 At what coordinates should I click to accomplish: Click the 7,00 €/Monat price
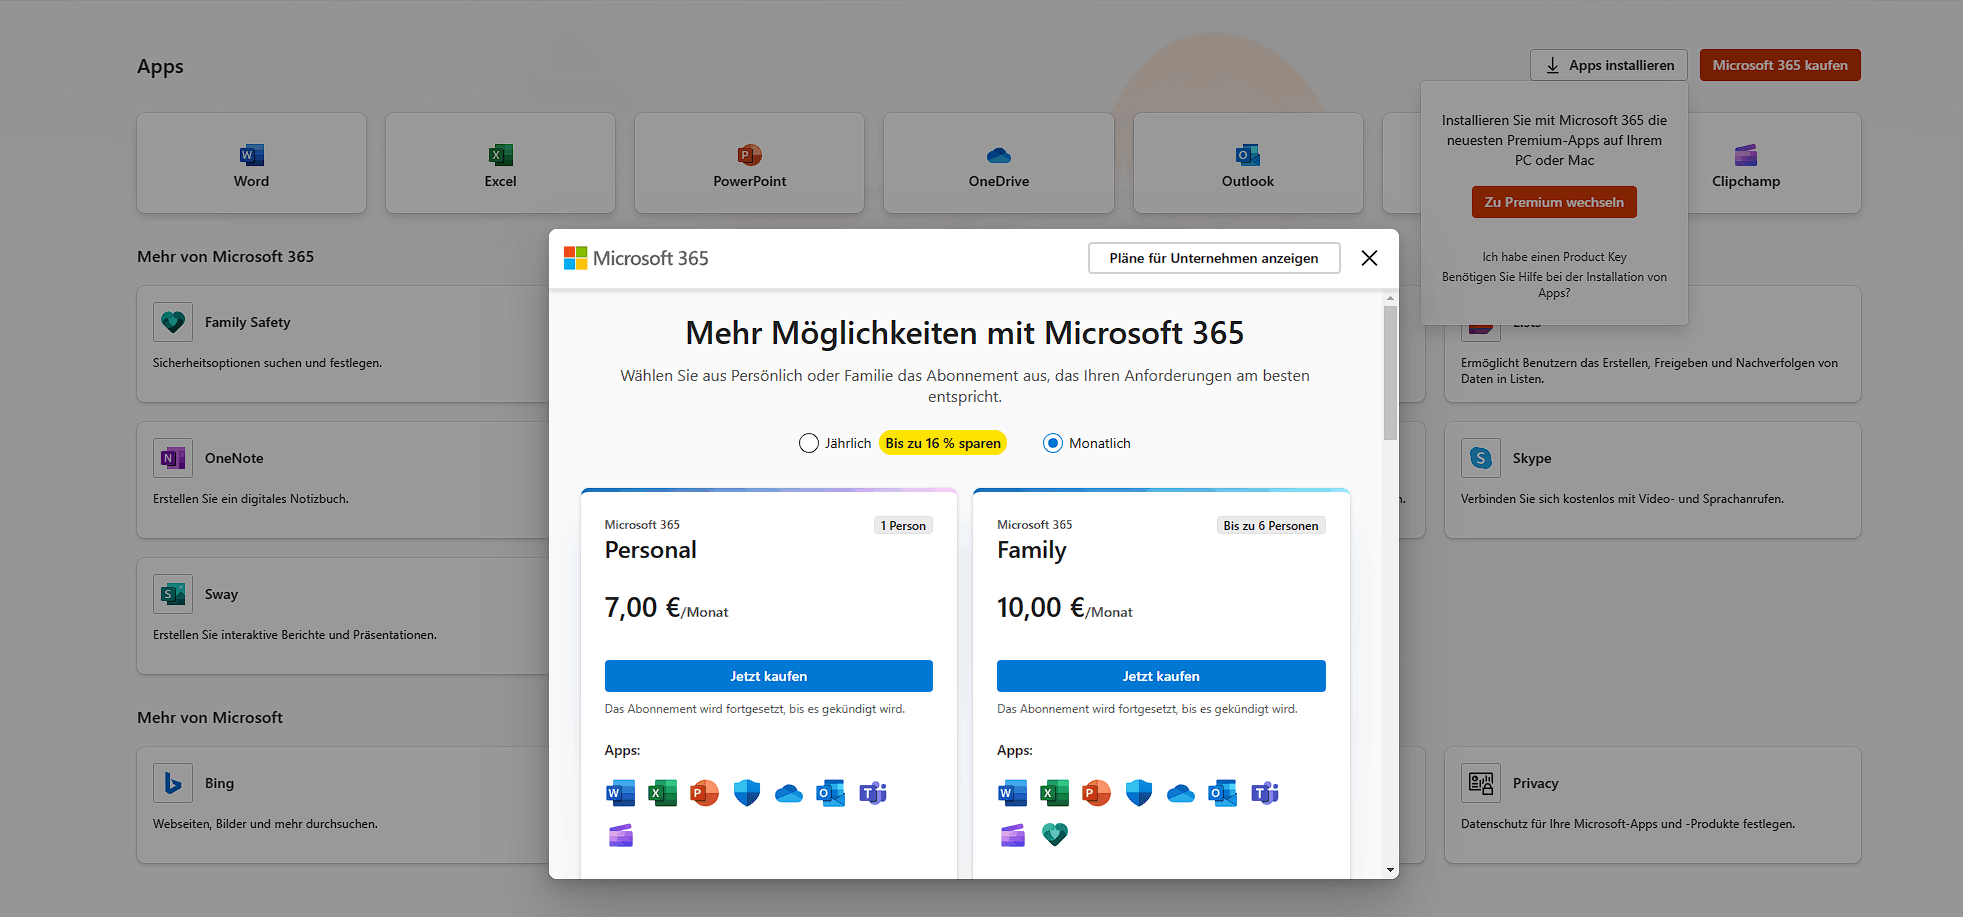tap(666, 608)
